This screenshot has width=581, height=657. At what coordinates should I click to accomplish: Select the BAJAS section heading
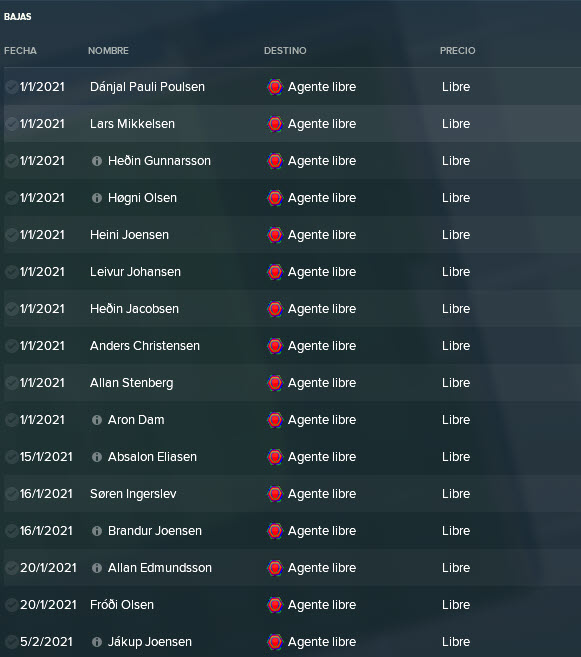click(x=18, y=17)
